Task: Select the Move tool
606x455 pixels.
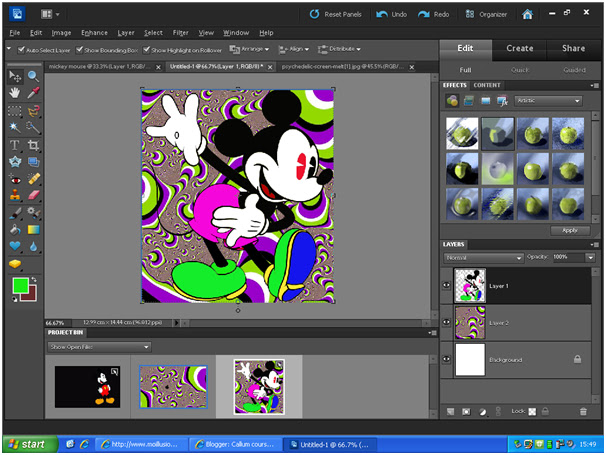Action: coord(15,77)
